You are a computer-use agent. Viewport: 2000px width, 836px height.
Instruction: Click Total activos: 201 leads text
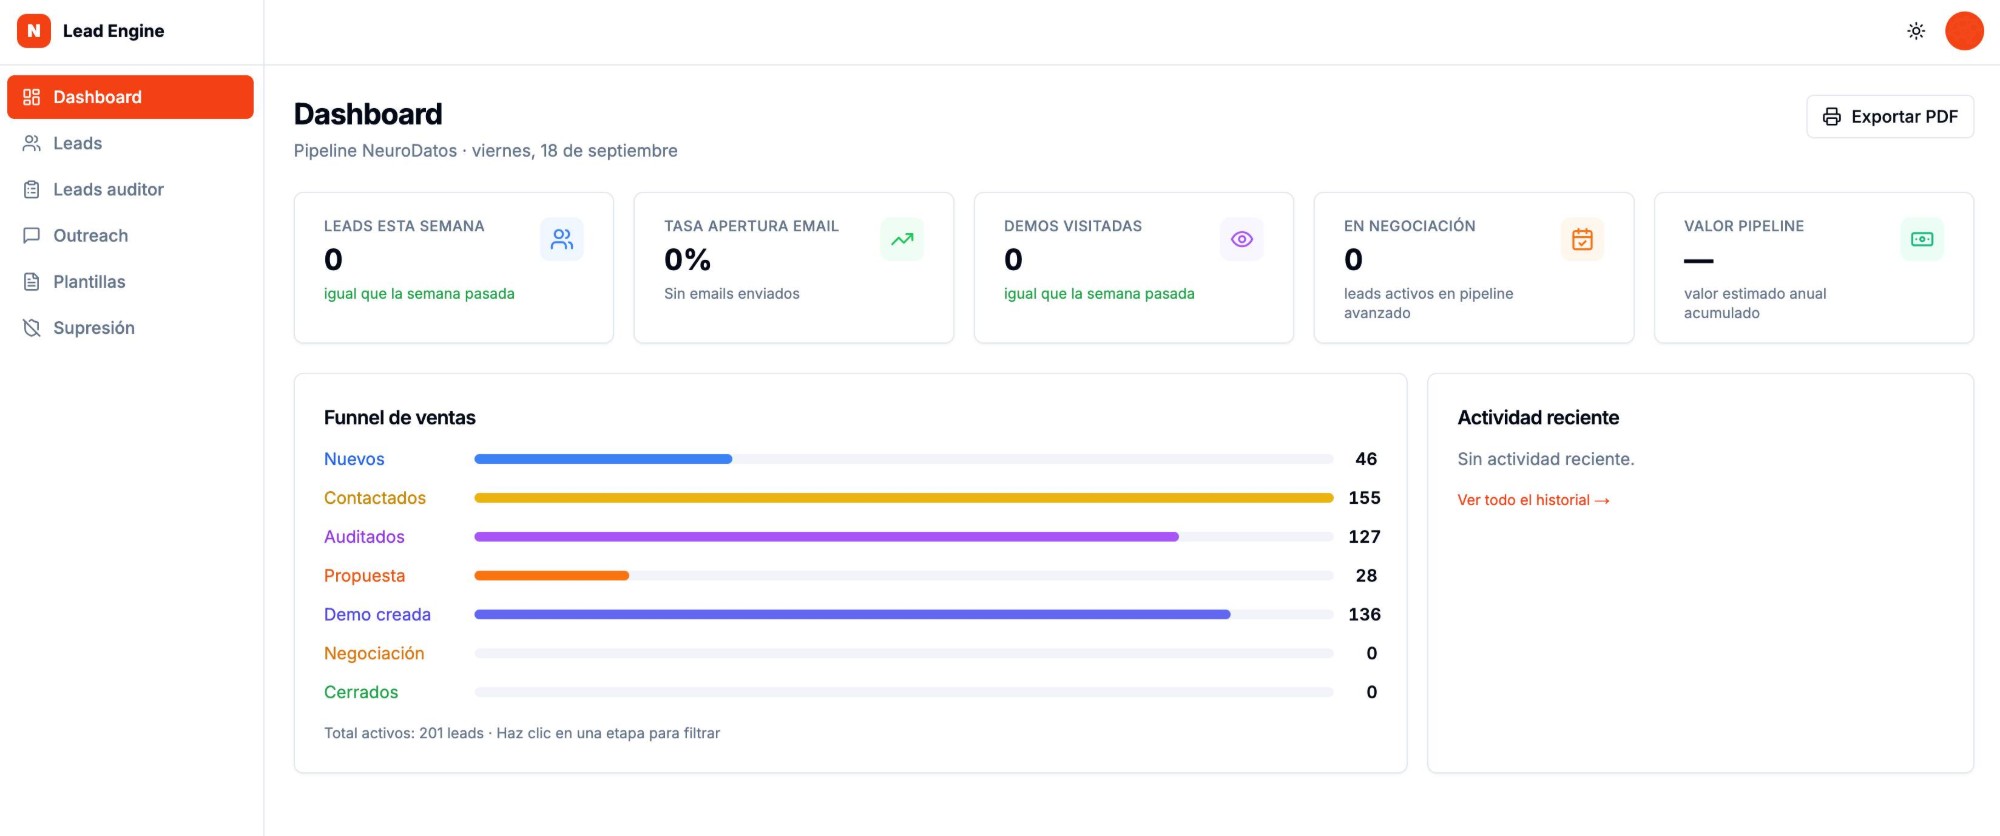[404, 733]
